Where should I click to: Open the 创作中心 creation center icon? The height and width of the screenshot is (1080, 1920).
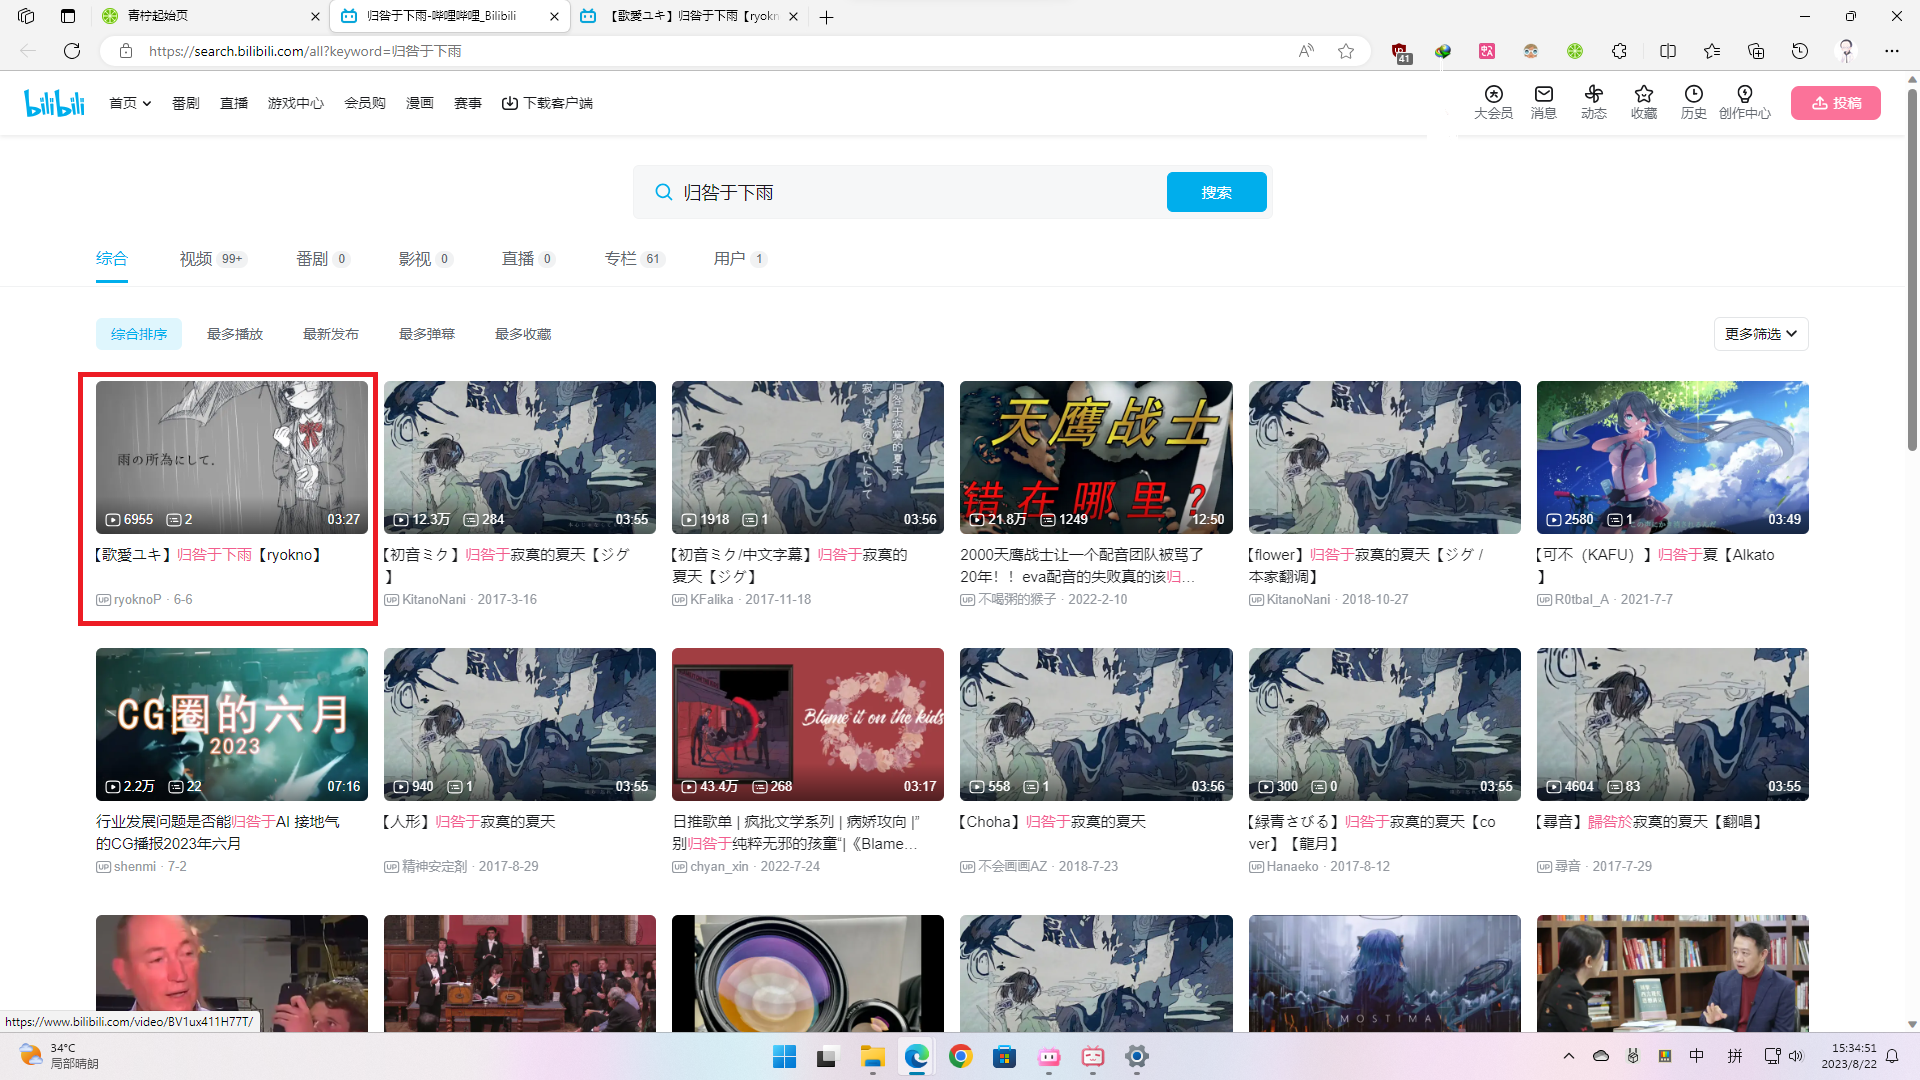click(x=1745, y=102)
